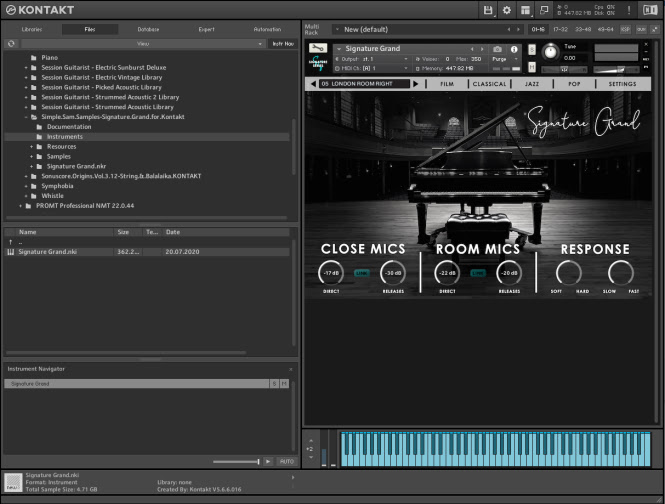Screen dimensions: 665x504
Task: Open the FILM preset tab
Action: [447, 84]
